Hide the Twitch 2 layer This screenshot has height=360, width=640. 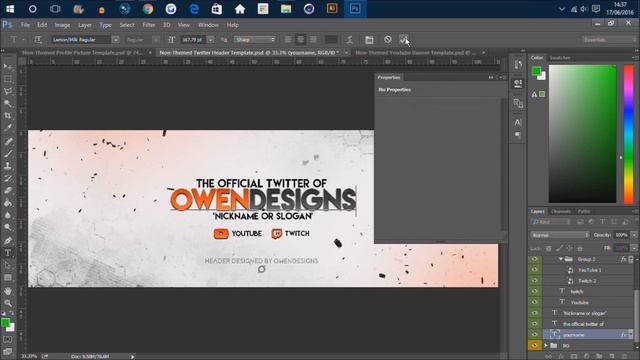pyautogui.click(x=535, y=280)
